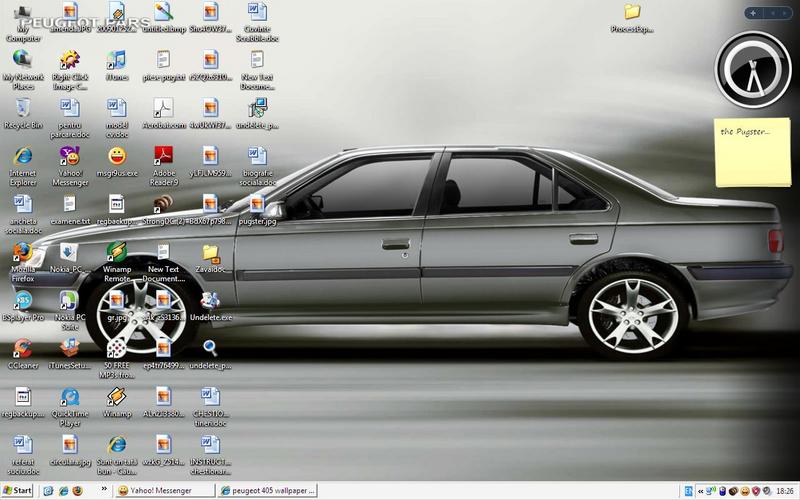
Task: Select the Zavaidoc folder icon
Action: tap(210, 258)
